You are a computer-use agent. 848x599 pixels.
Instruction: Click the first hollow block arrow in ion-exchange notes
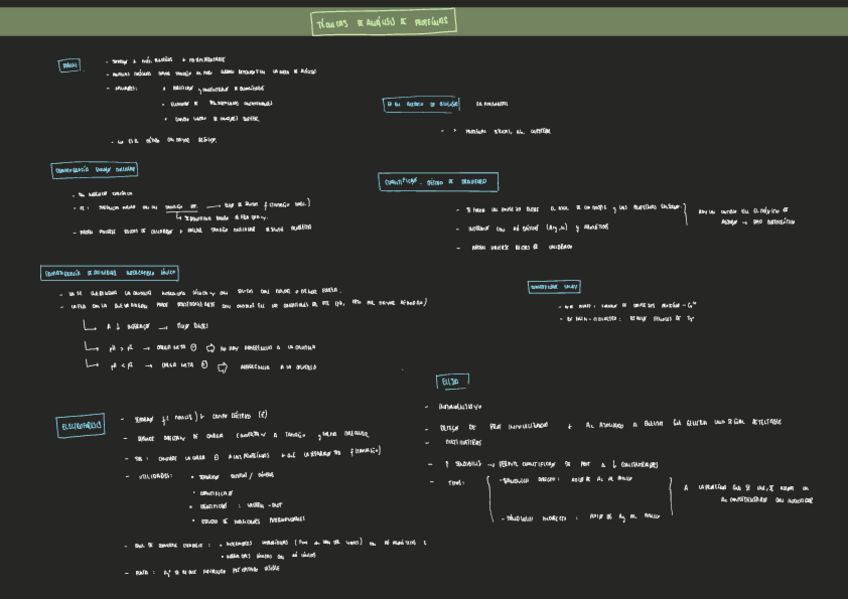(x=210, y=347)
